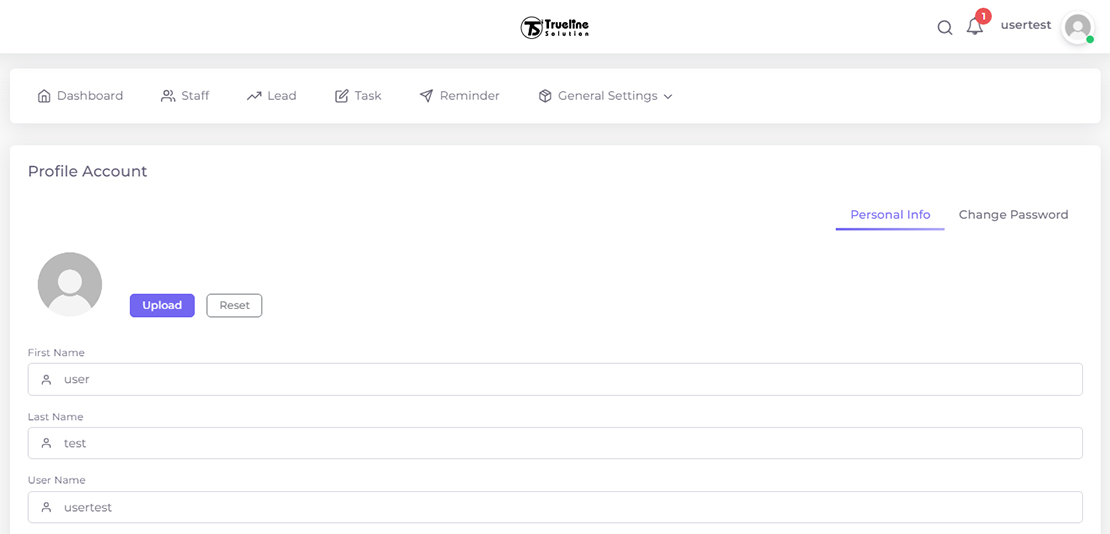Click the Trueline Solution logo
Viewport: 1110px width, 534px height.
[555, 27]
